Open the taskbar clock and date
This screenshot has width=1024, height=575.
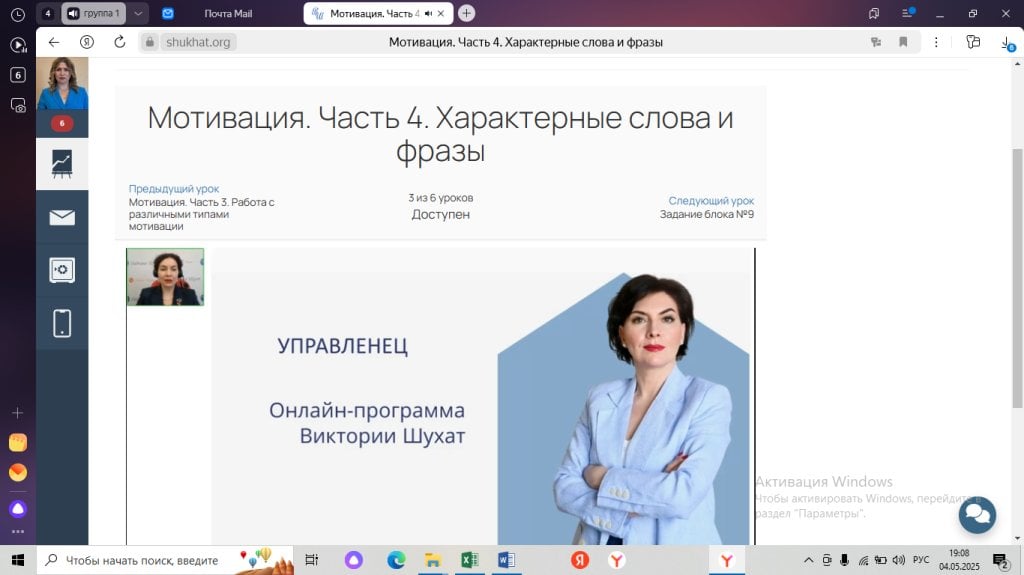(x=959, y=560)
